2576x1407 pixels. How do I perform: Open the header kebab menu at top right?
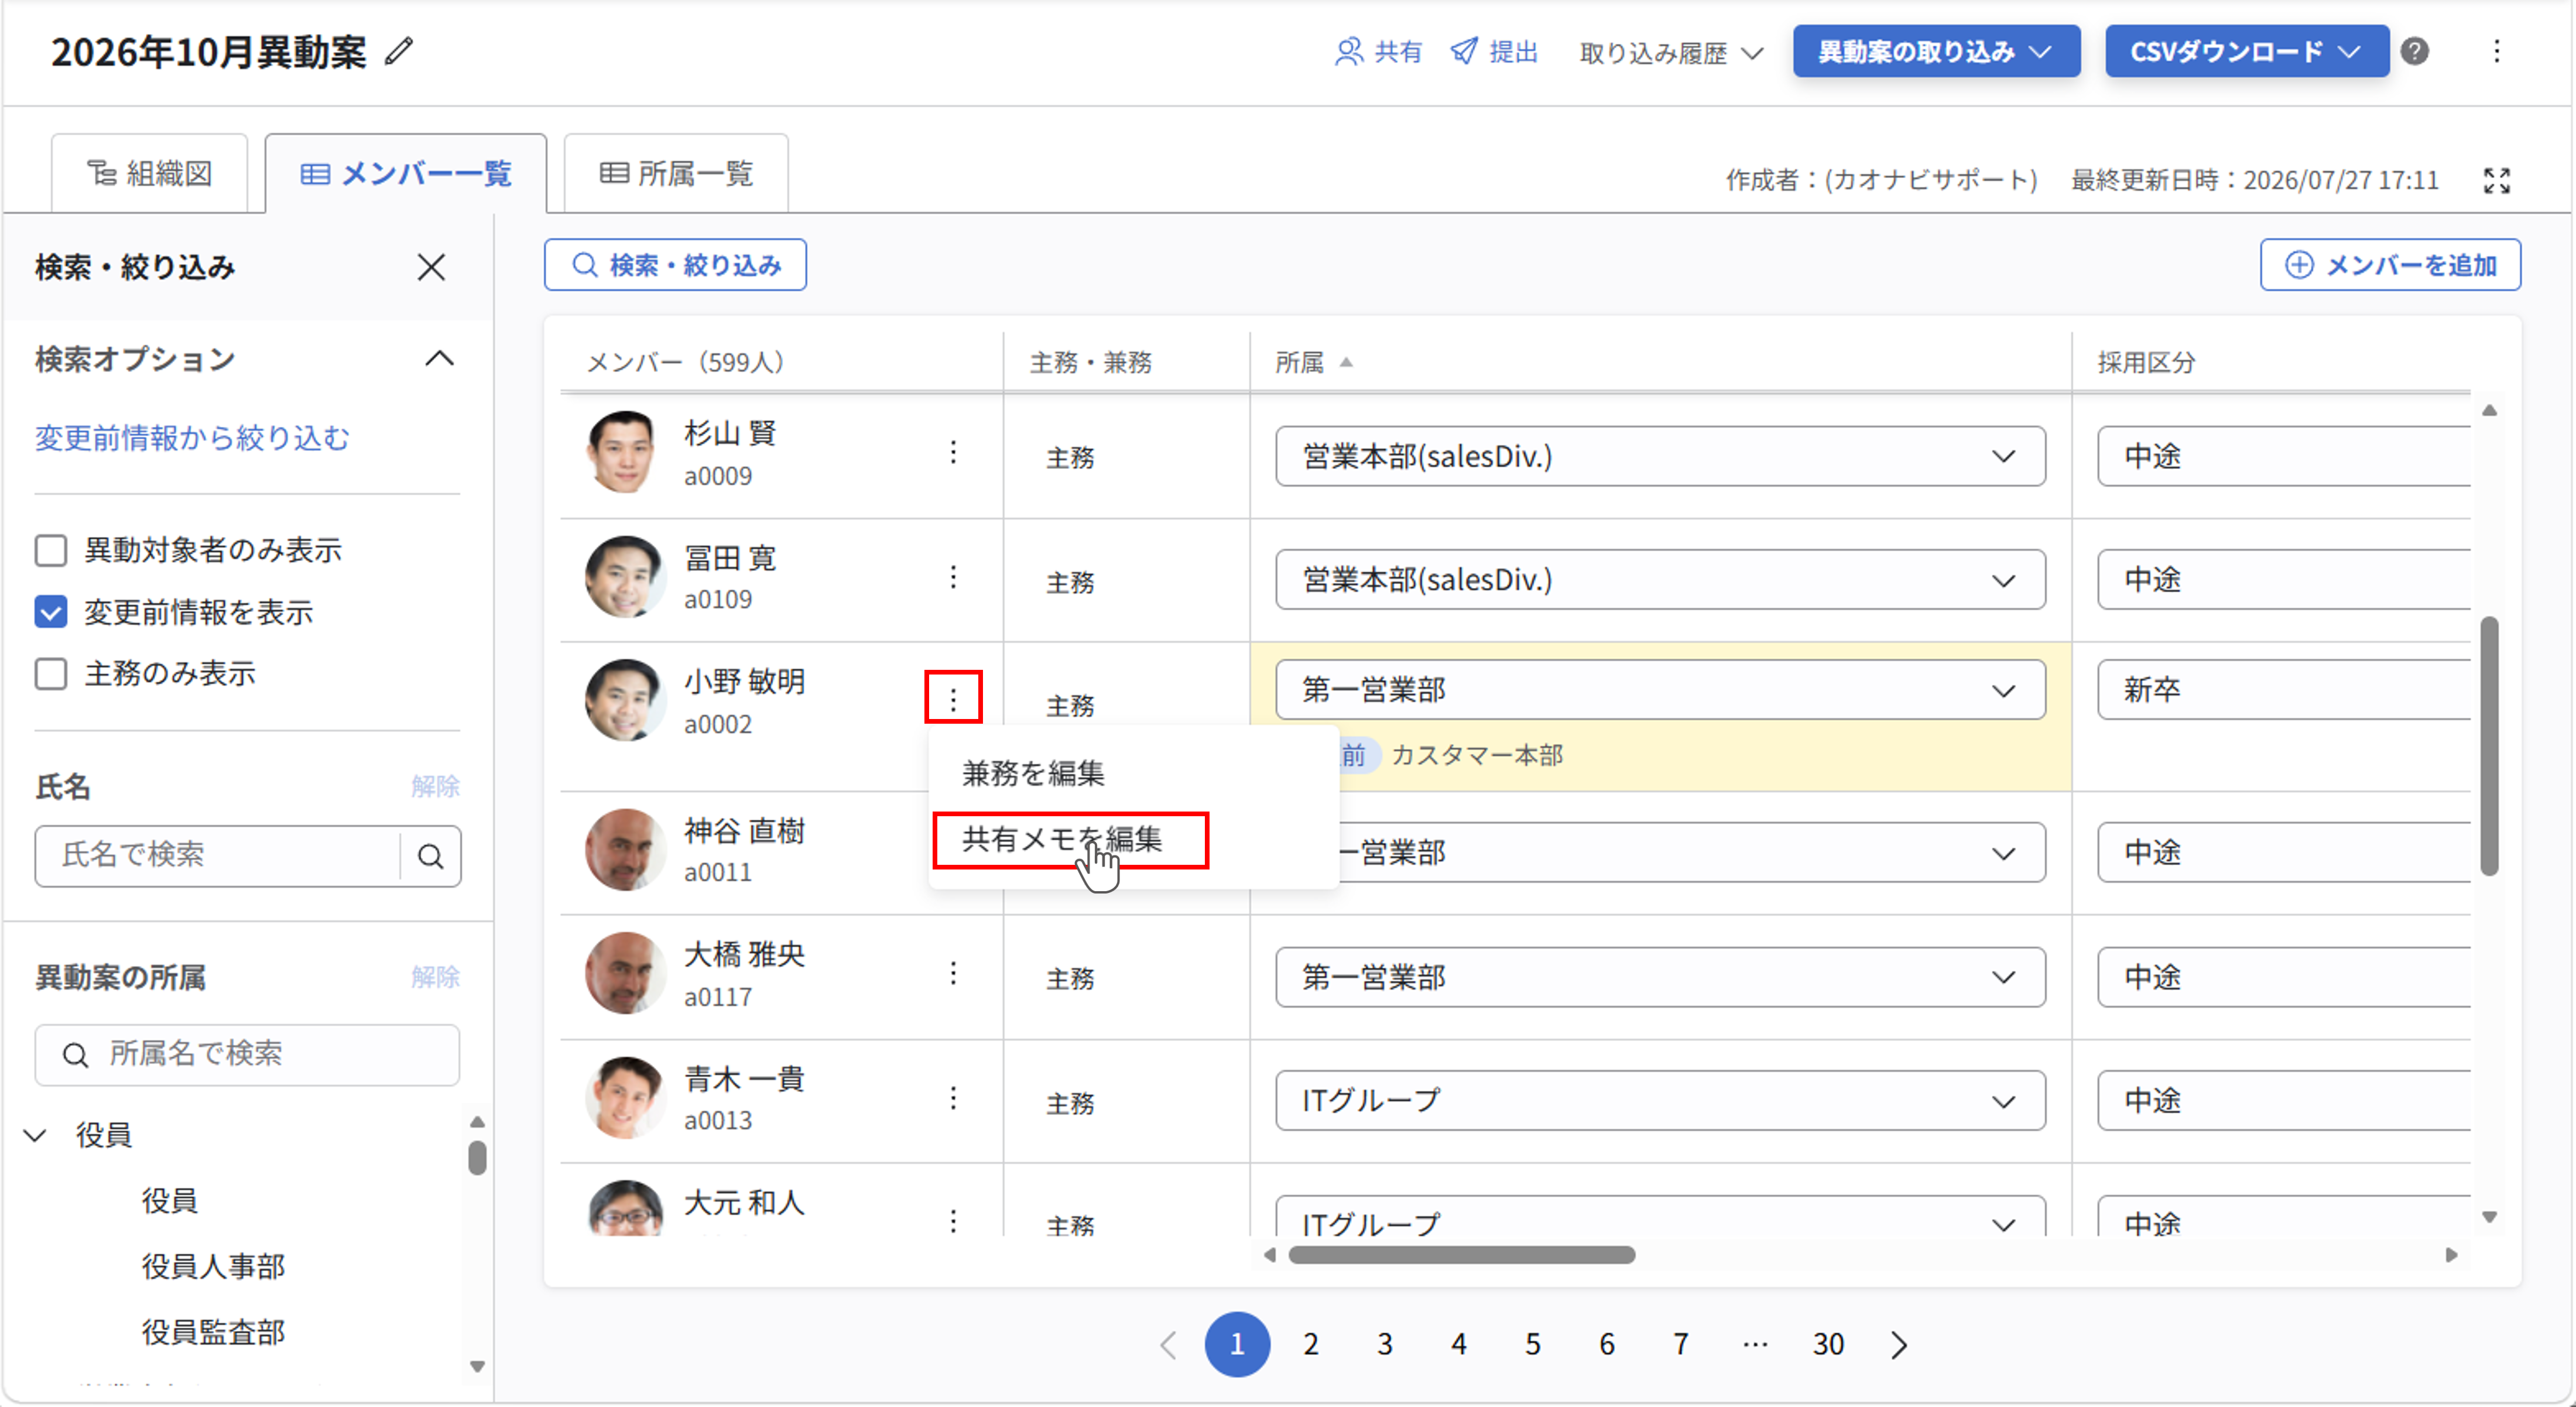pyautogui.click(x=2497, y=51)
